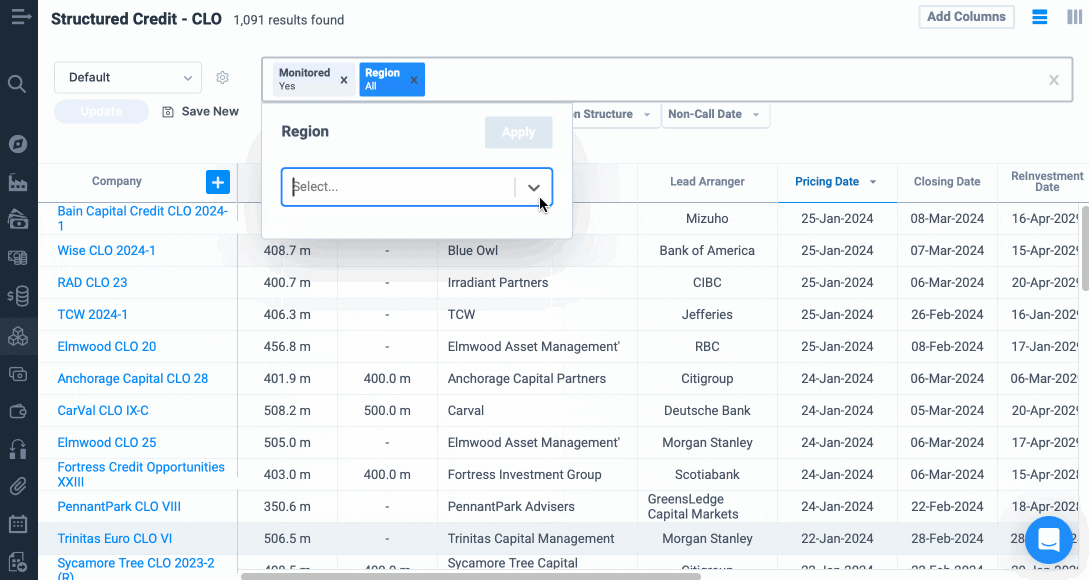The image size is (1089, 580).
Task: Open the hamburger menu at top left
Action: pyautogui.click(x=18, y=17)
